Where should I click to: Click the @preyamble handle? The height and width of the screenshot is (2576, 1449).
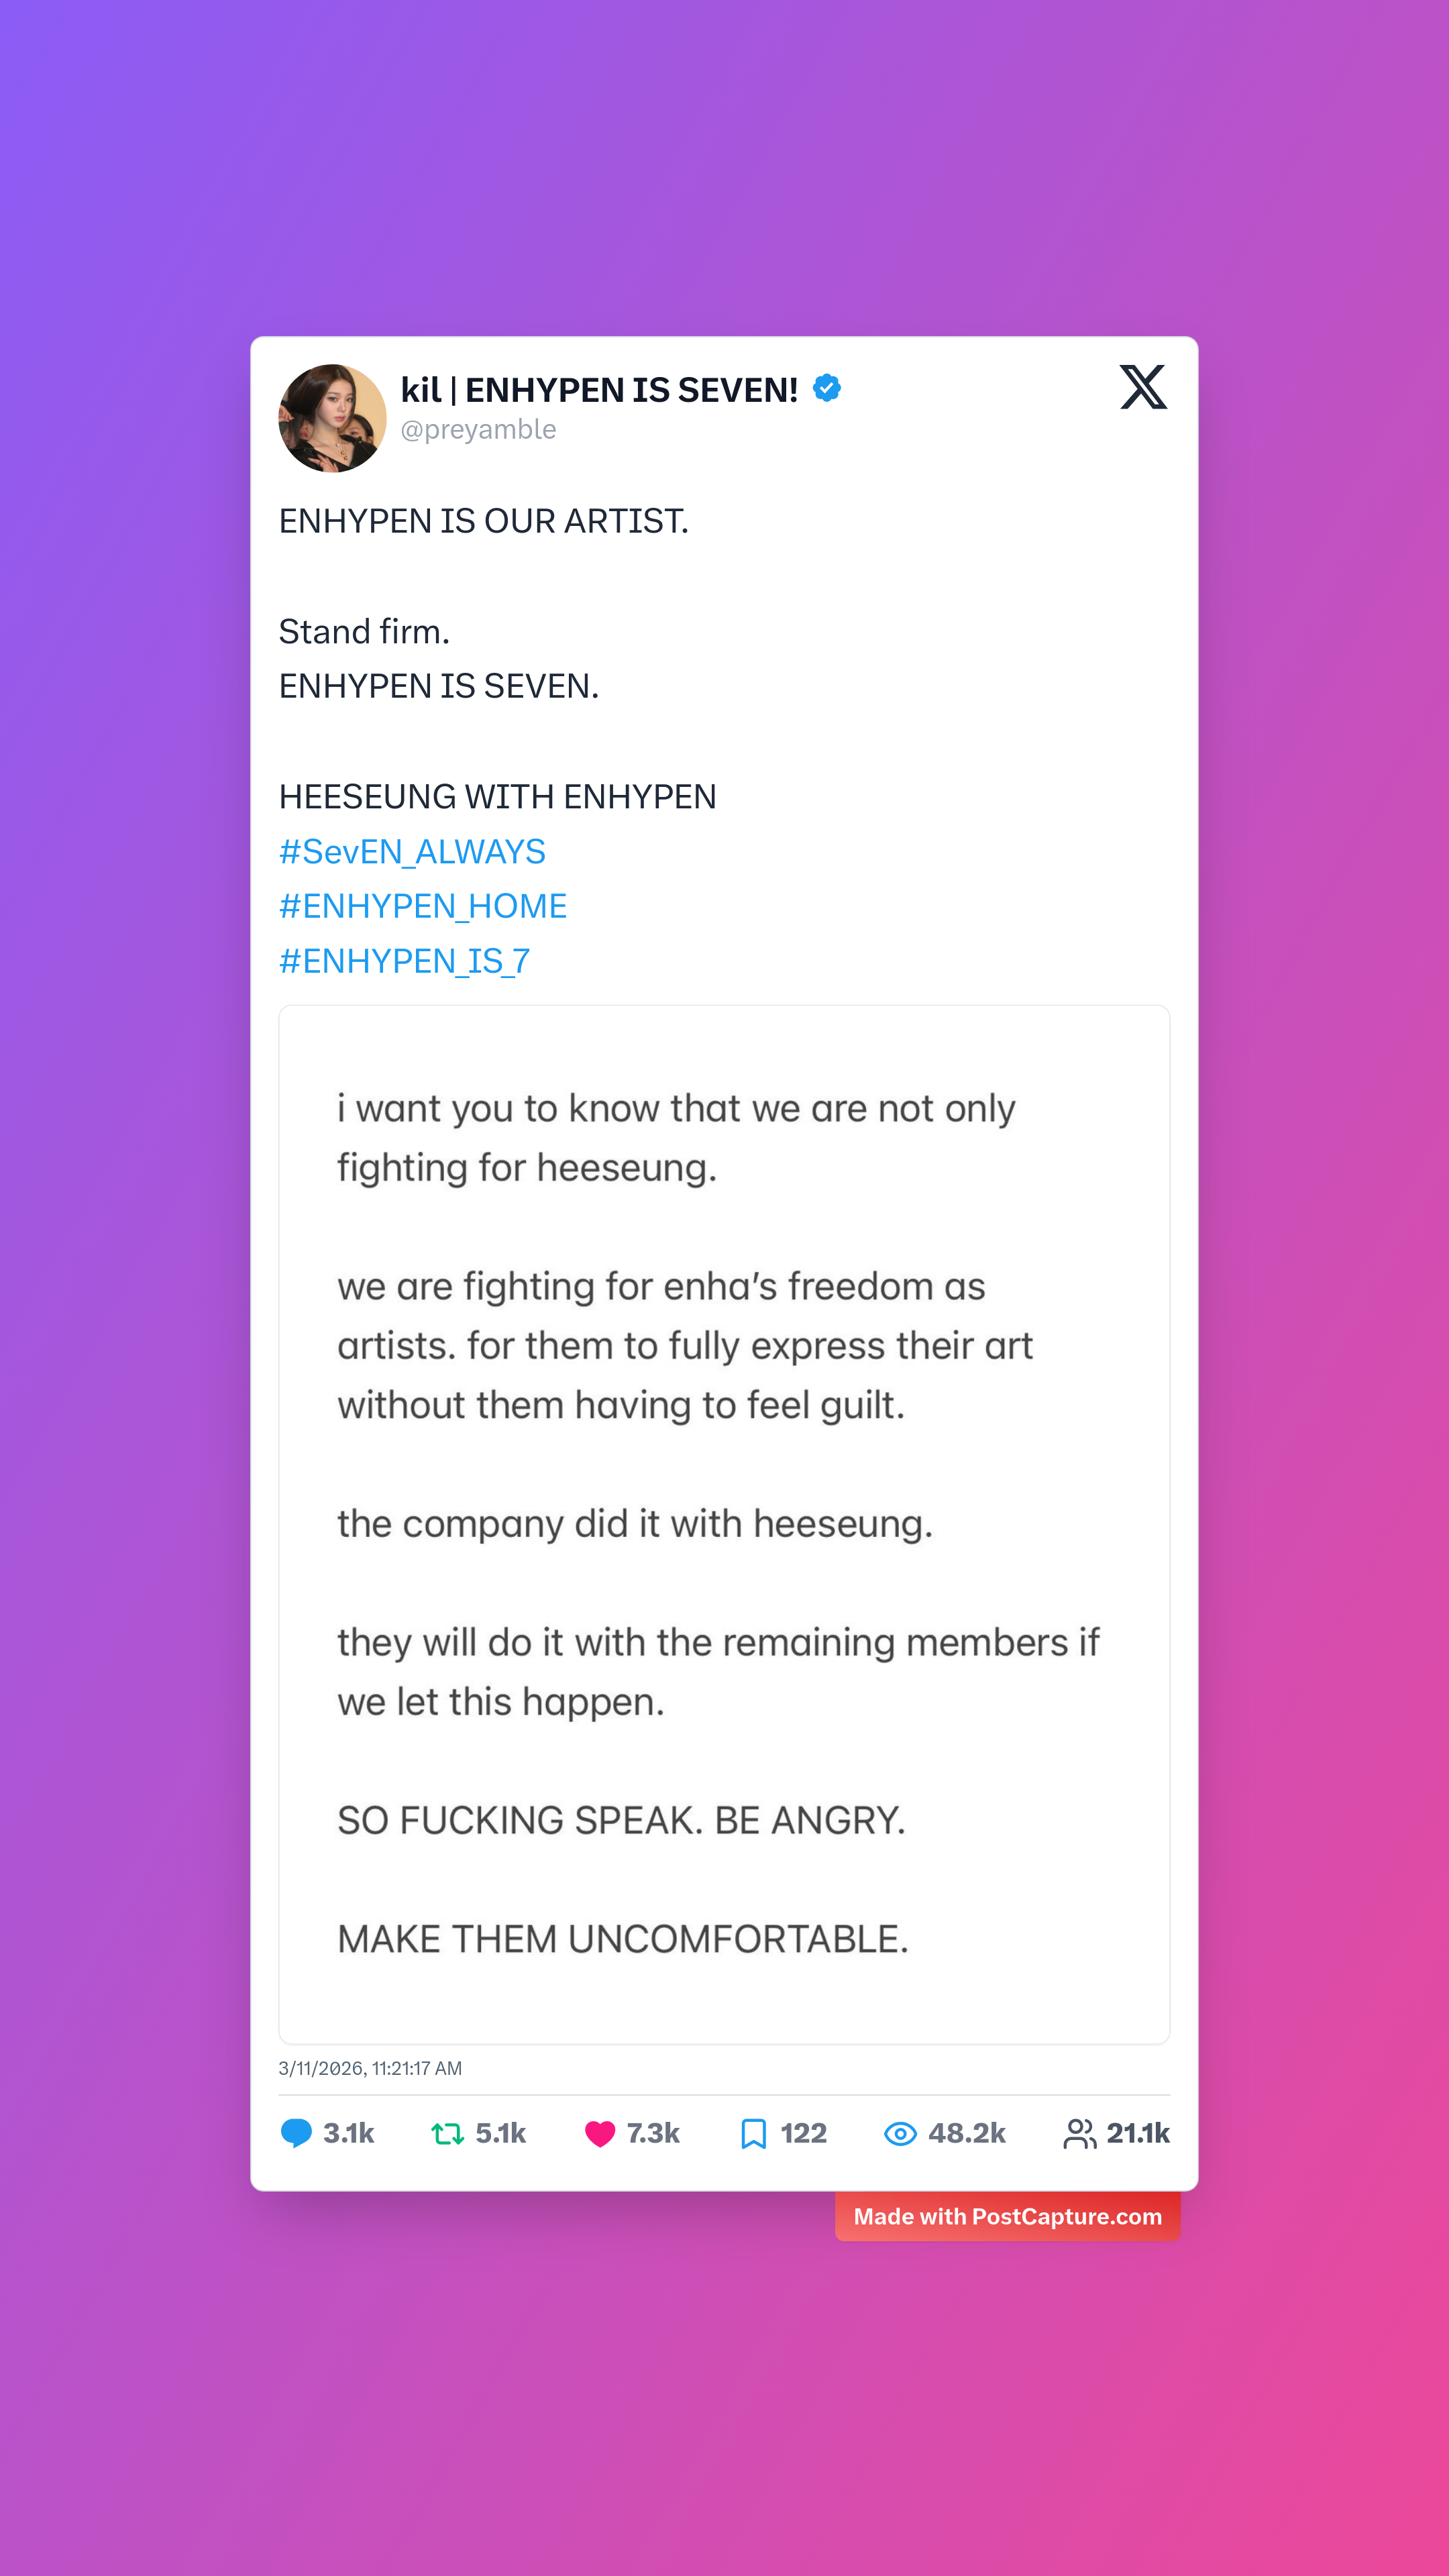point(478,430)
